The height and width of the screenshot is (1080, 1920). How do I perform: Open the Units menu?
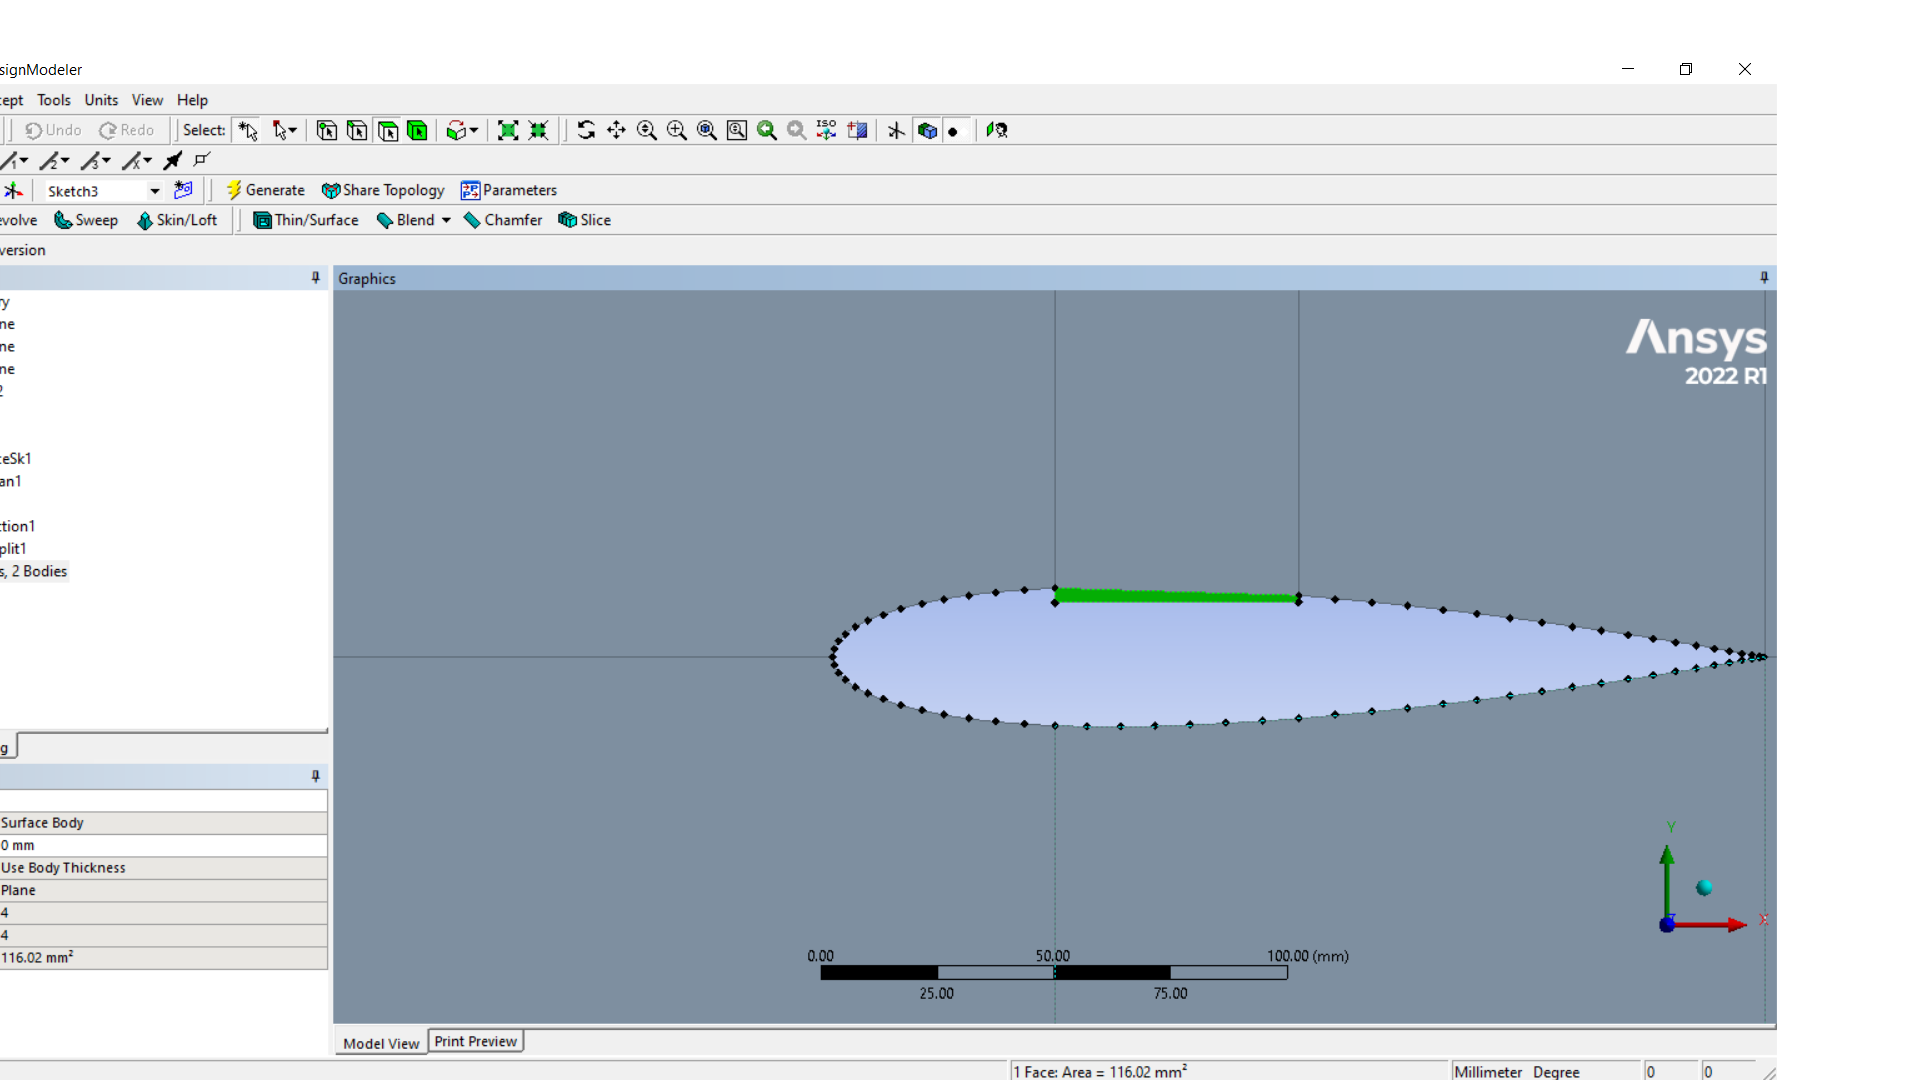(101, 100)
